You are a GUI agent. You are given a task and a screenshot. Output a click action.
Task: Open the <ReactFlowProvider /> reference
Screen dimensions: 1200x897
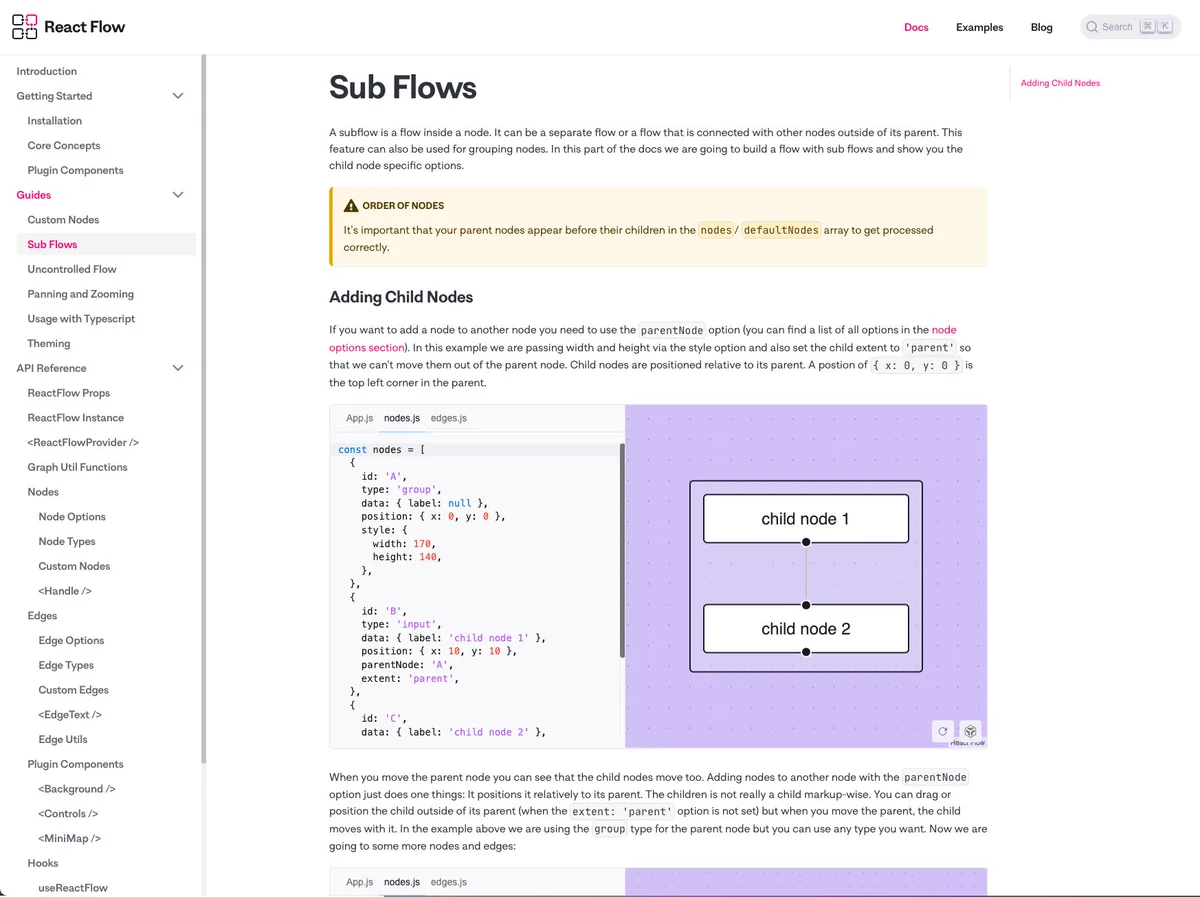[83, 442]
